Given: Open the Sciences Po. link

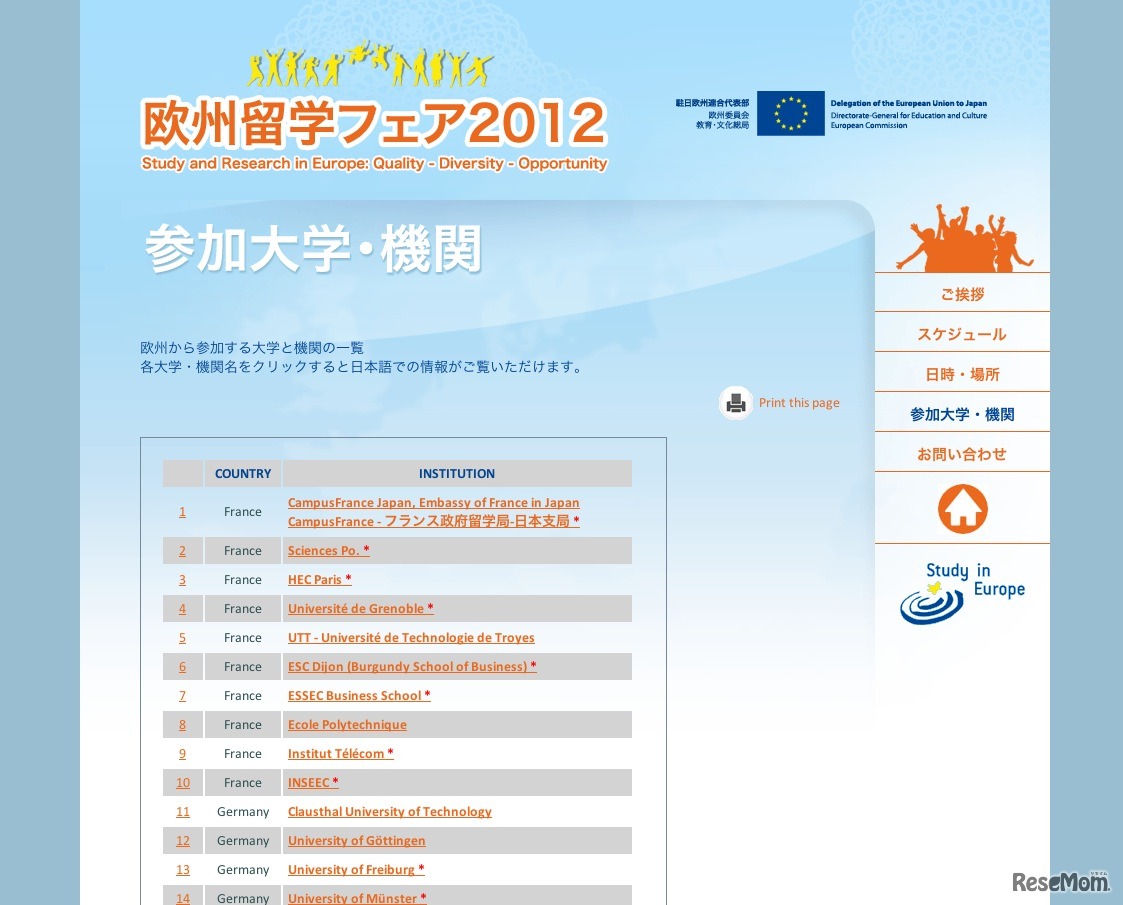Looking at the screenshot, I should (329, 551).
